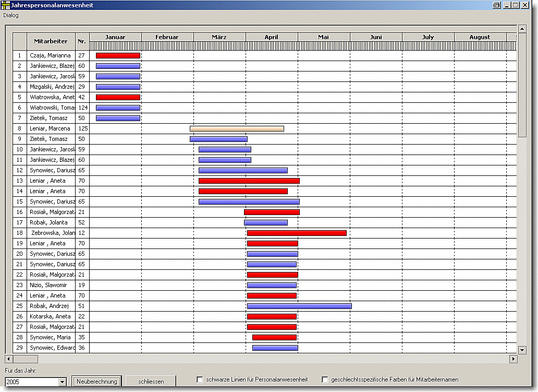Open the Dialog menu

tap(11, 15)
